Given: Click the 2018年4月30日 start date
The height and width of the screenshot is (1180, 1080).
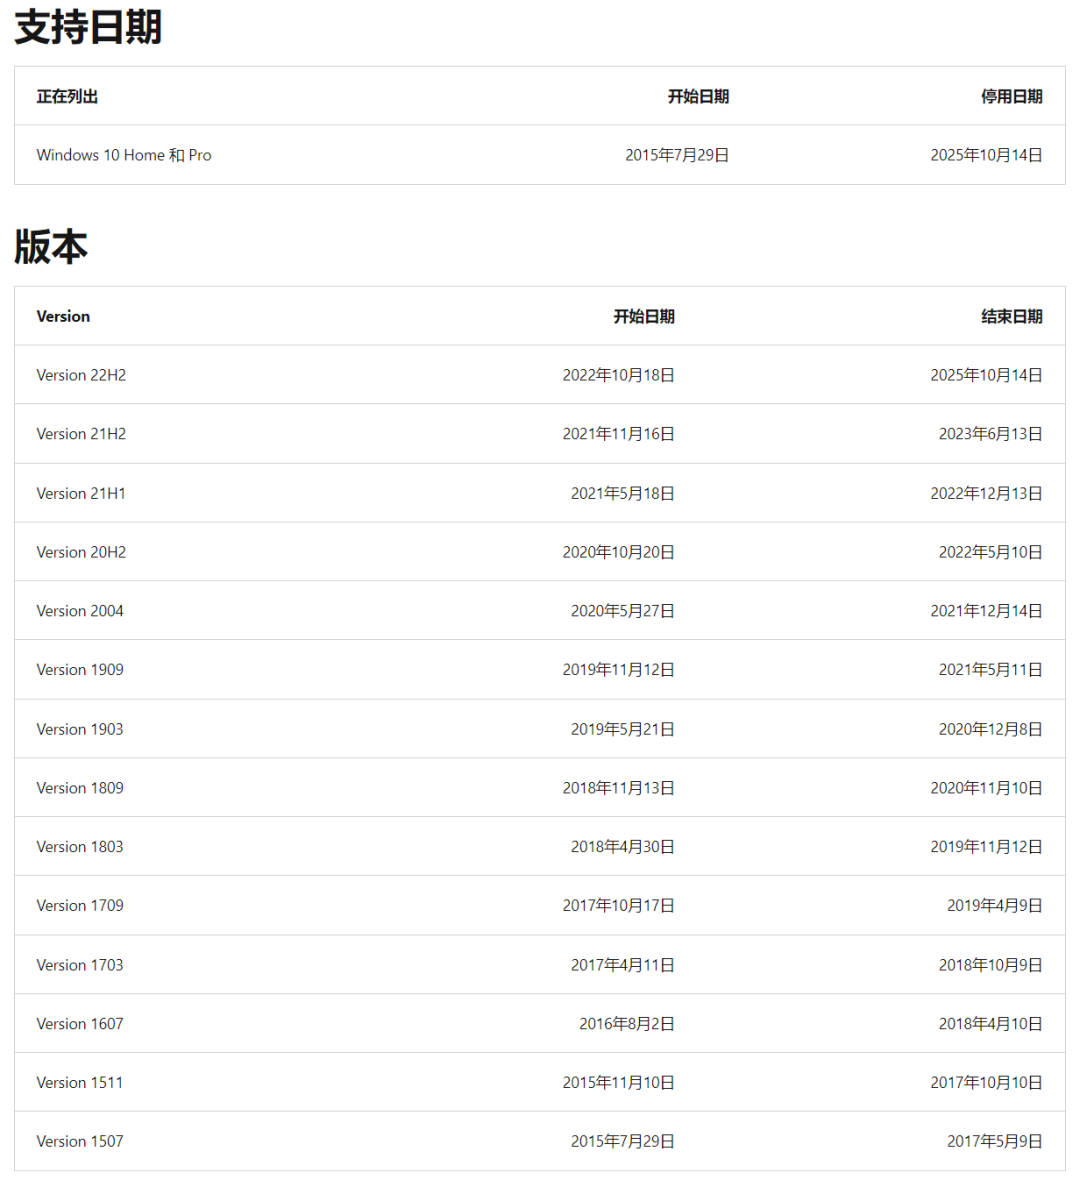Looking at the screenshot, I should pos(622,846).
